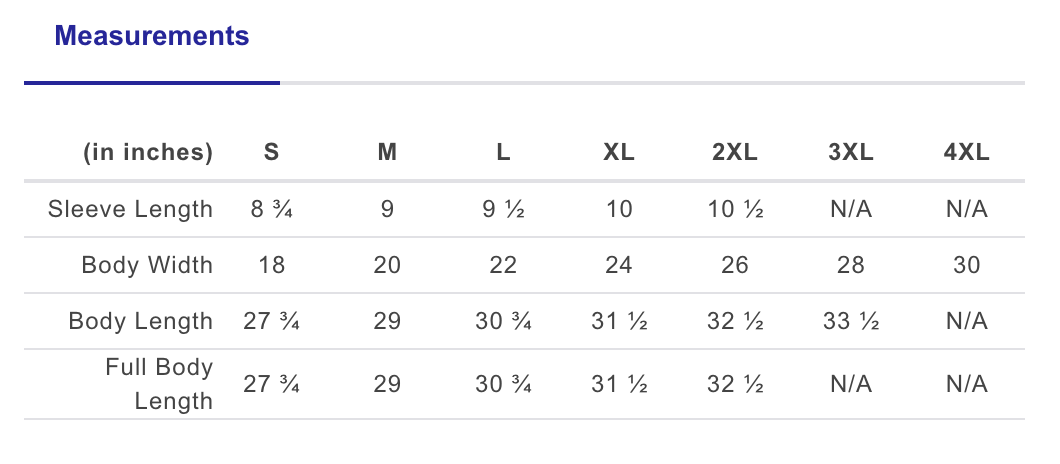1060x464 pixels.
Task: Select the S size column header
Action: coord(271,153)
